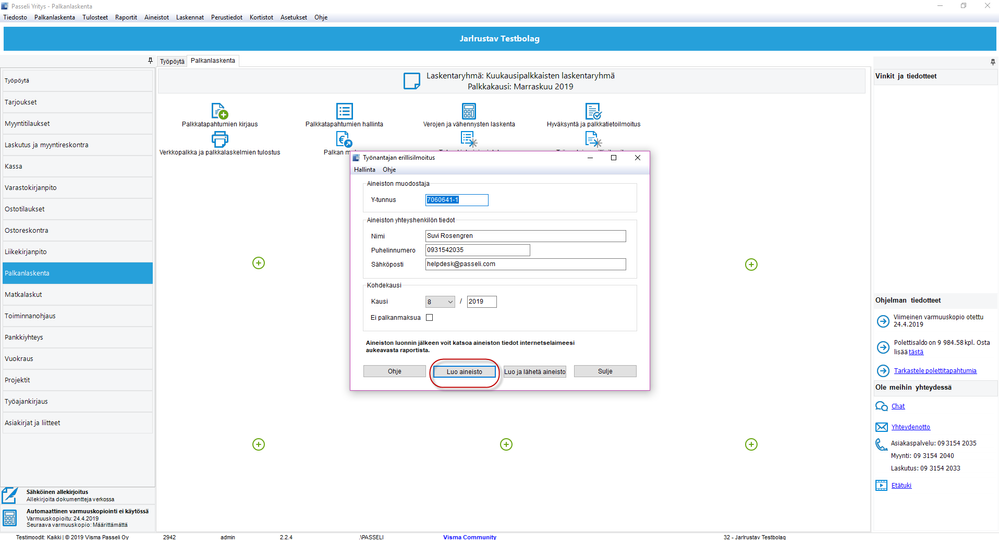Click arrow icon beside Tarkastele polettitapahtumia
The width and height of the screenshot is (999, 540).
pos(882,371)
